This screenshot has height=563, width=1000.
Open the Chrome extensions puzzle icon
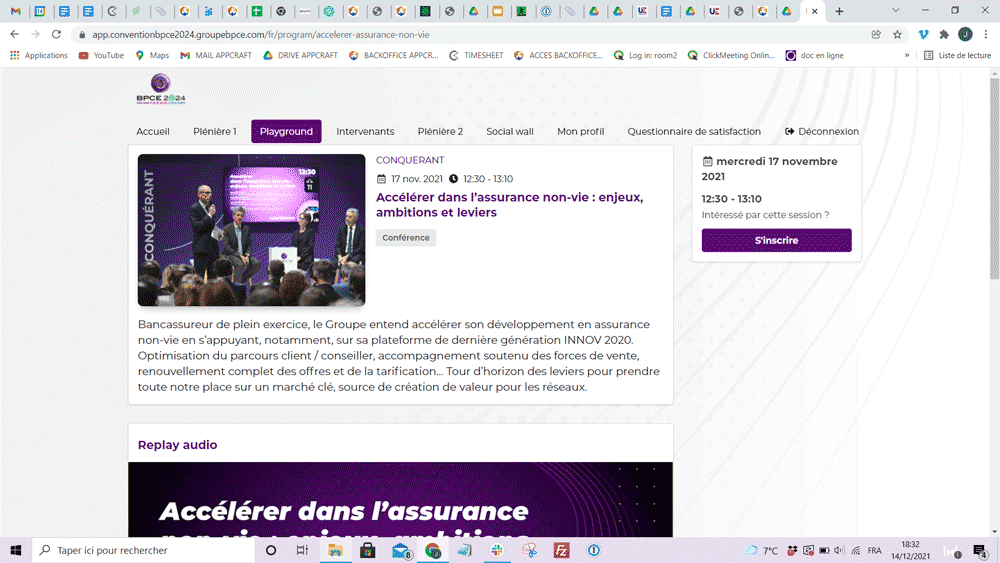tap(944, 34)
